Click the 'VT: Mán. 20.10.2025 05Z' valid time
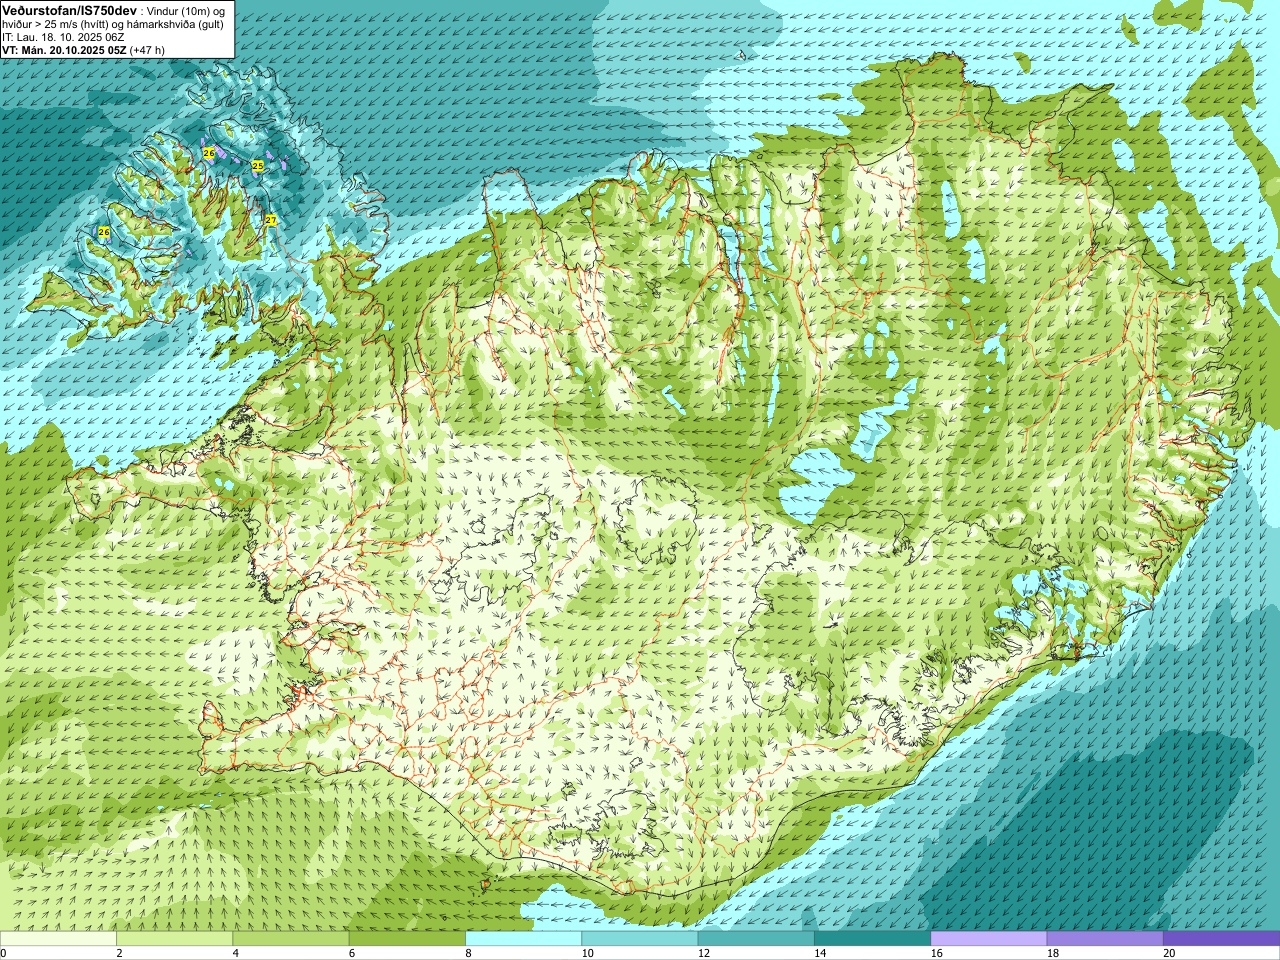 tap(64, 50)
